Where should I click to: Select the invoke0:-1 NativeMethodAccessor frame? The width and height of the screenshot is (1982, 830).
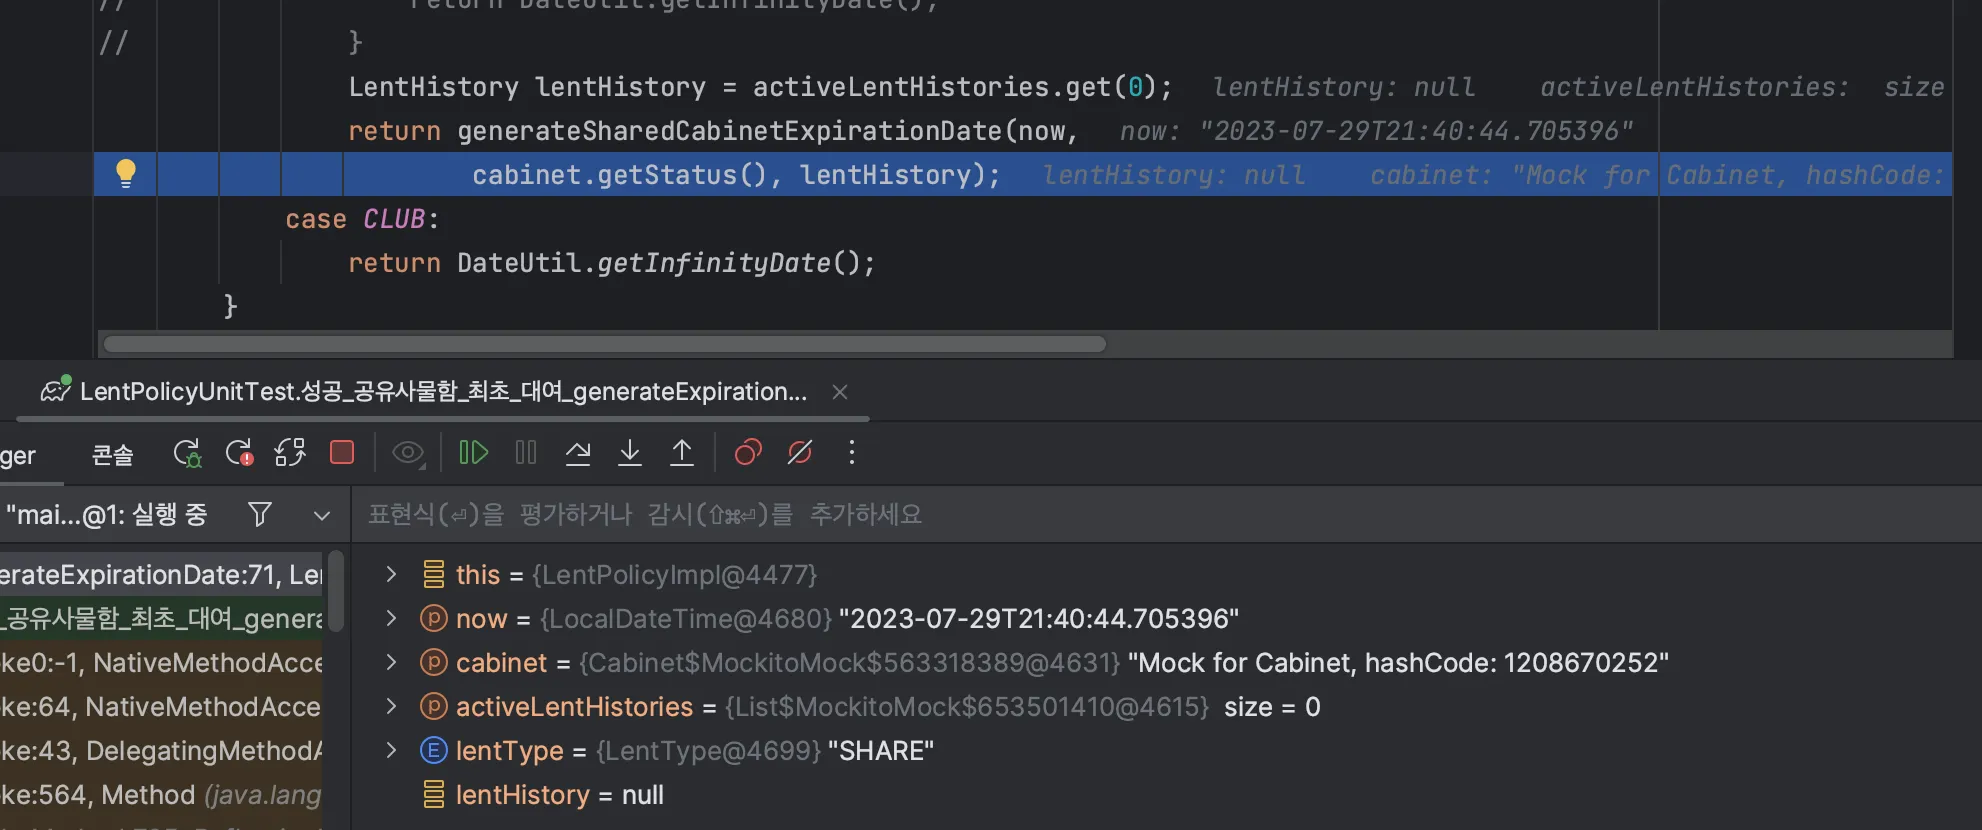pos(161,663)
